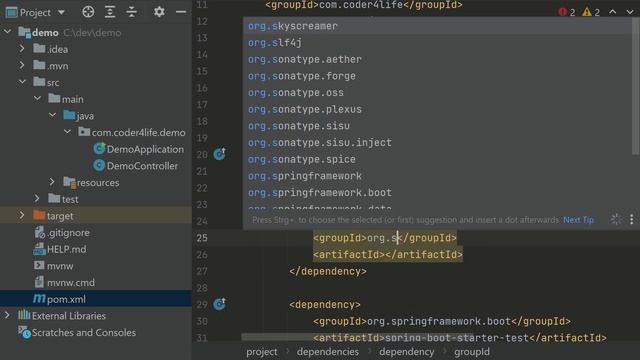Click the completion popup scrollbar

(x=635, y=87)
